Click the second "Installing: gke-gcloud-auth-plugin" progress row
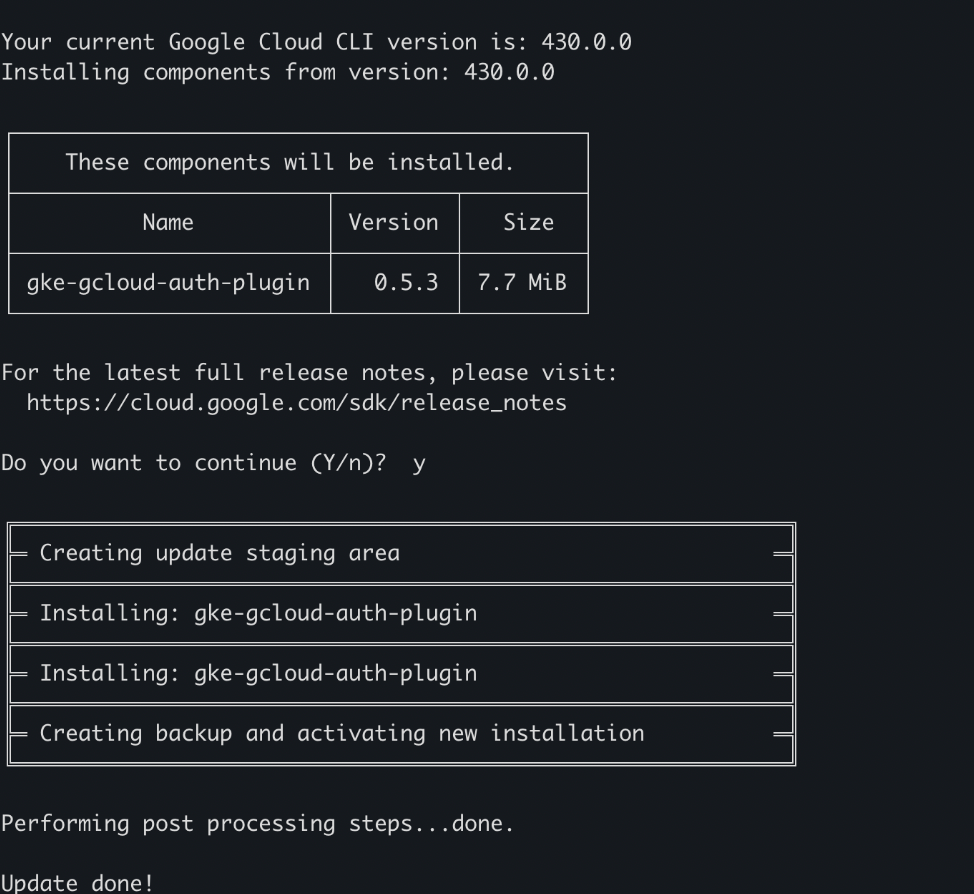 tap(258, 673)
